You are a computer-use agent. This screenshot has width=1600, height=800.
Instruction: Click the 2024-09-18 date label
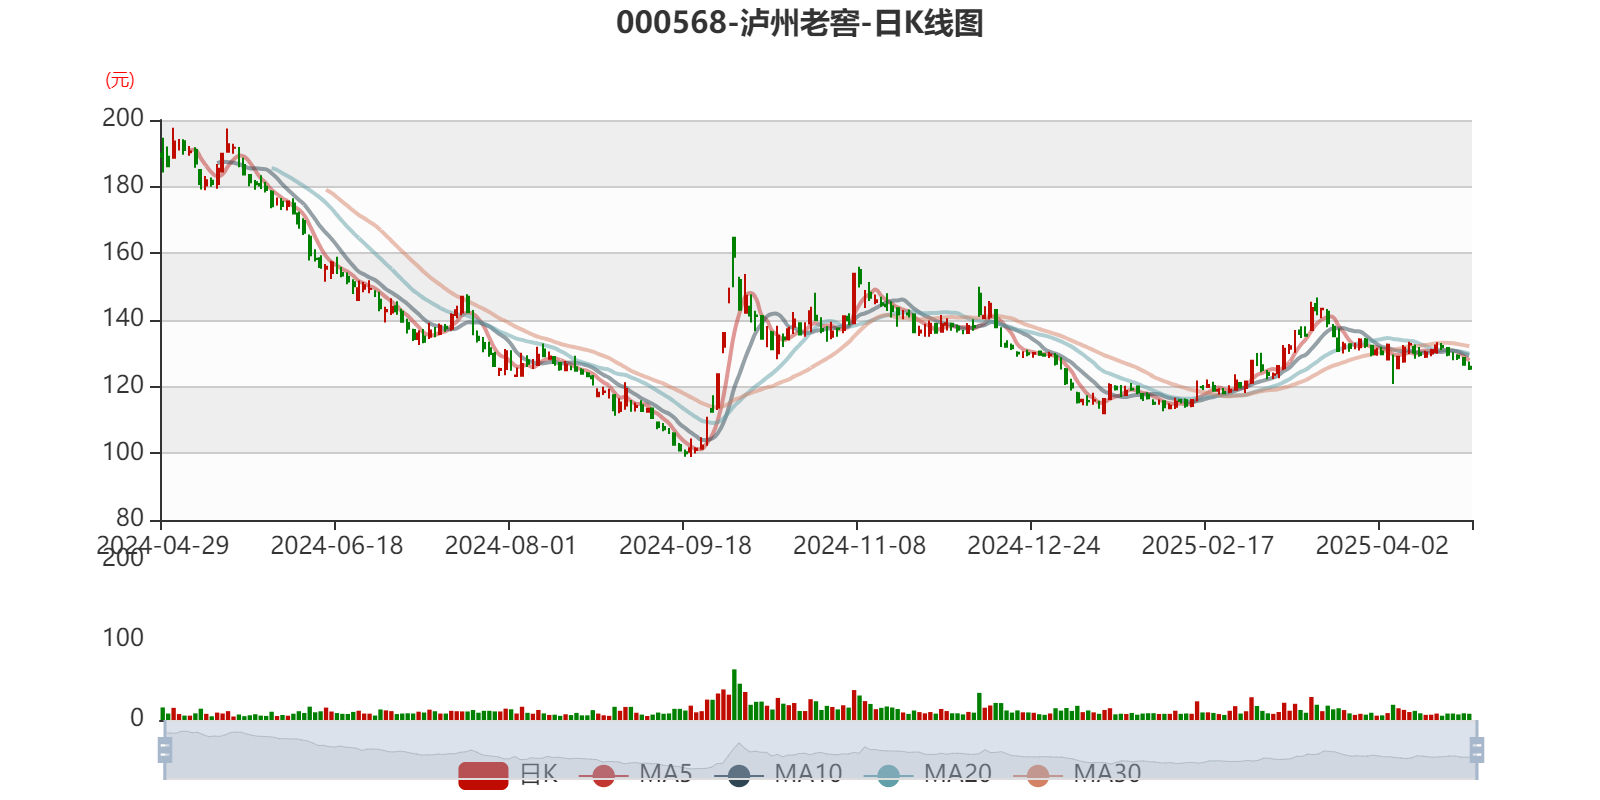[685, 546]
